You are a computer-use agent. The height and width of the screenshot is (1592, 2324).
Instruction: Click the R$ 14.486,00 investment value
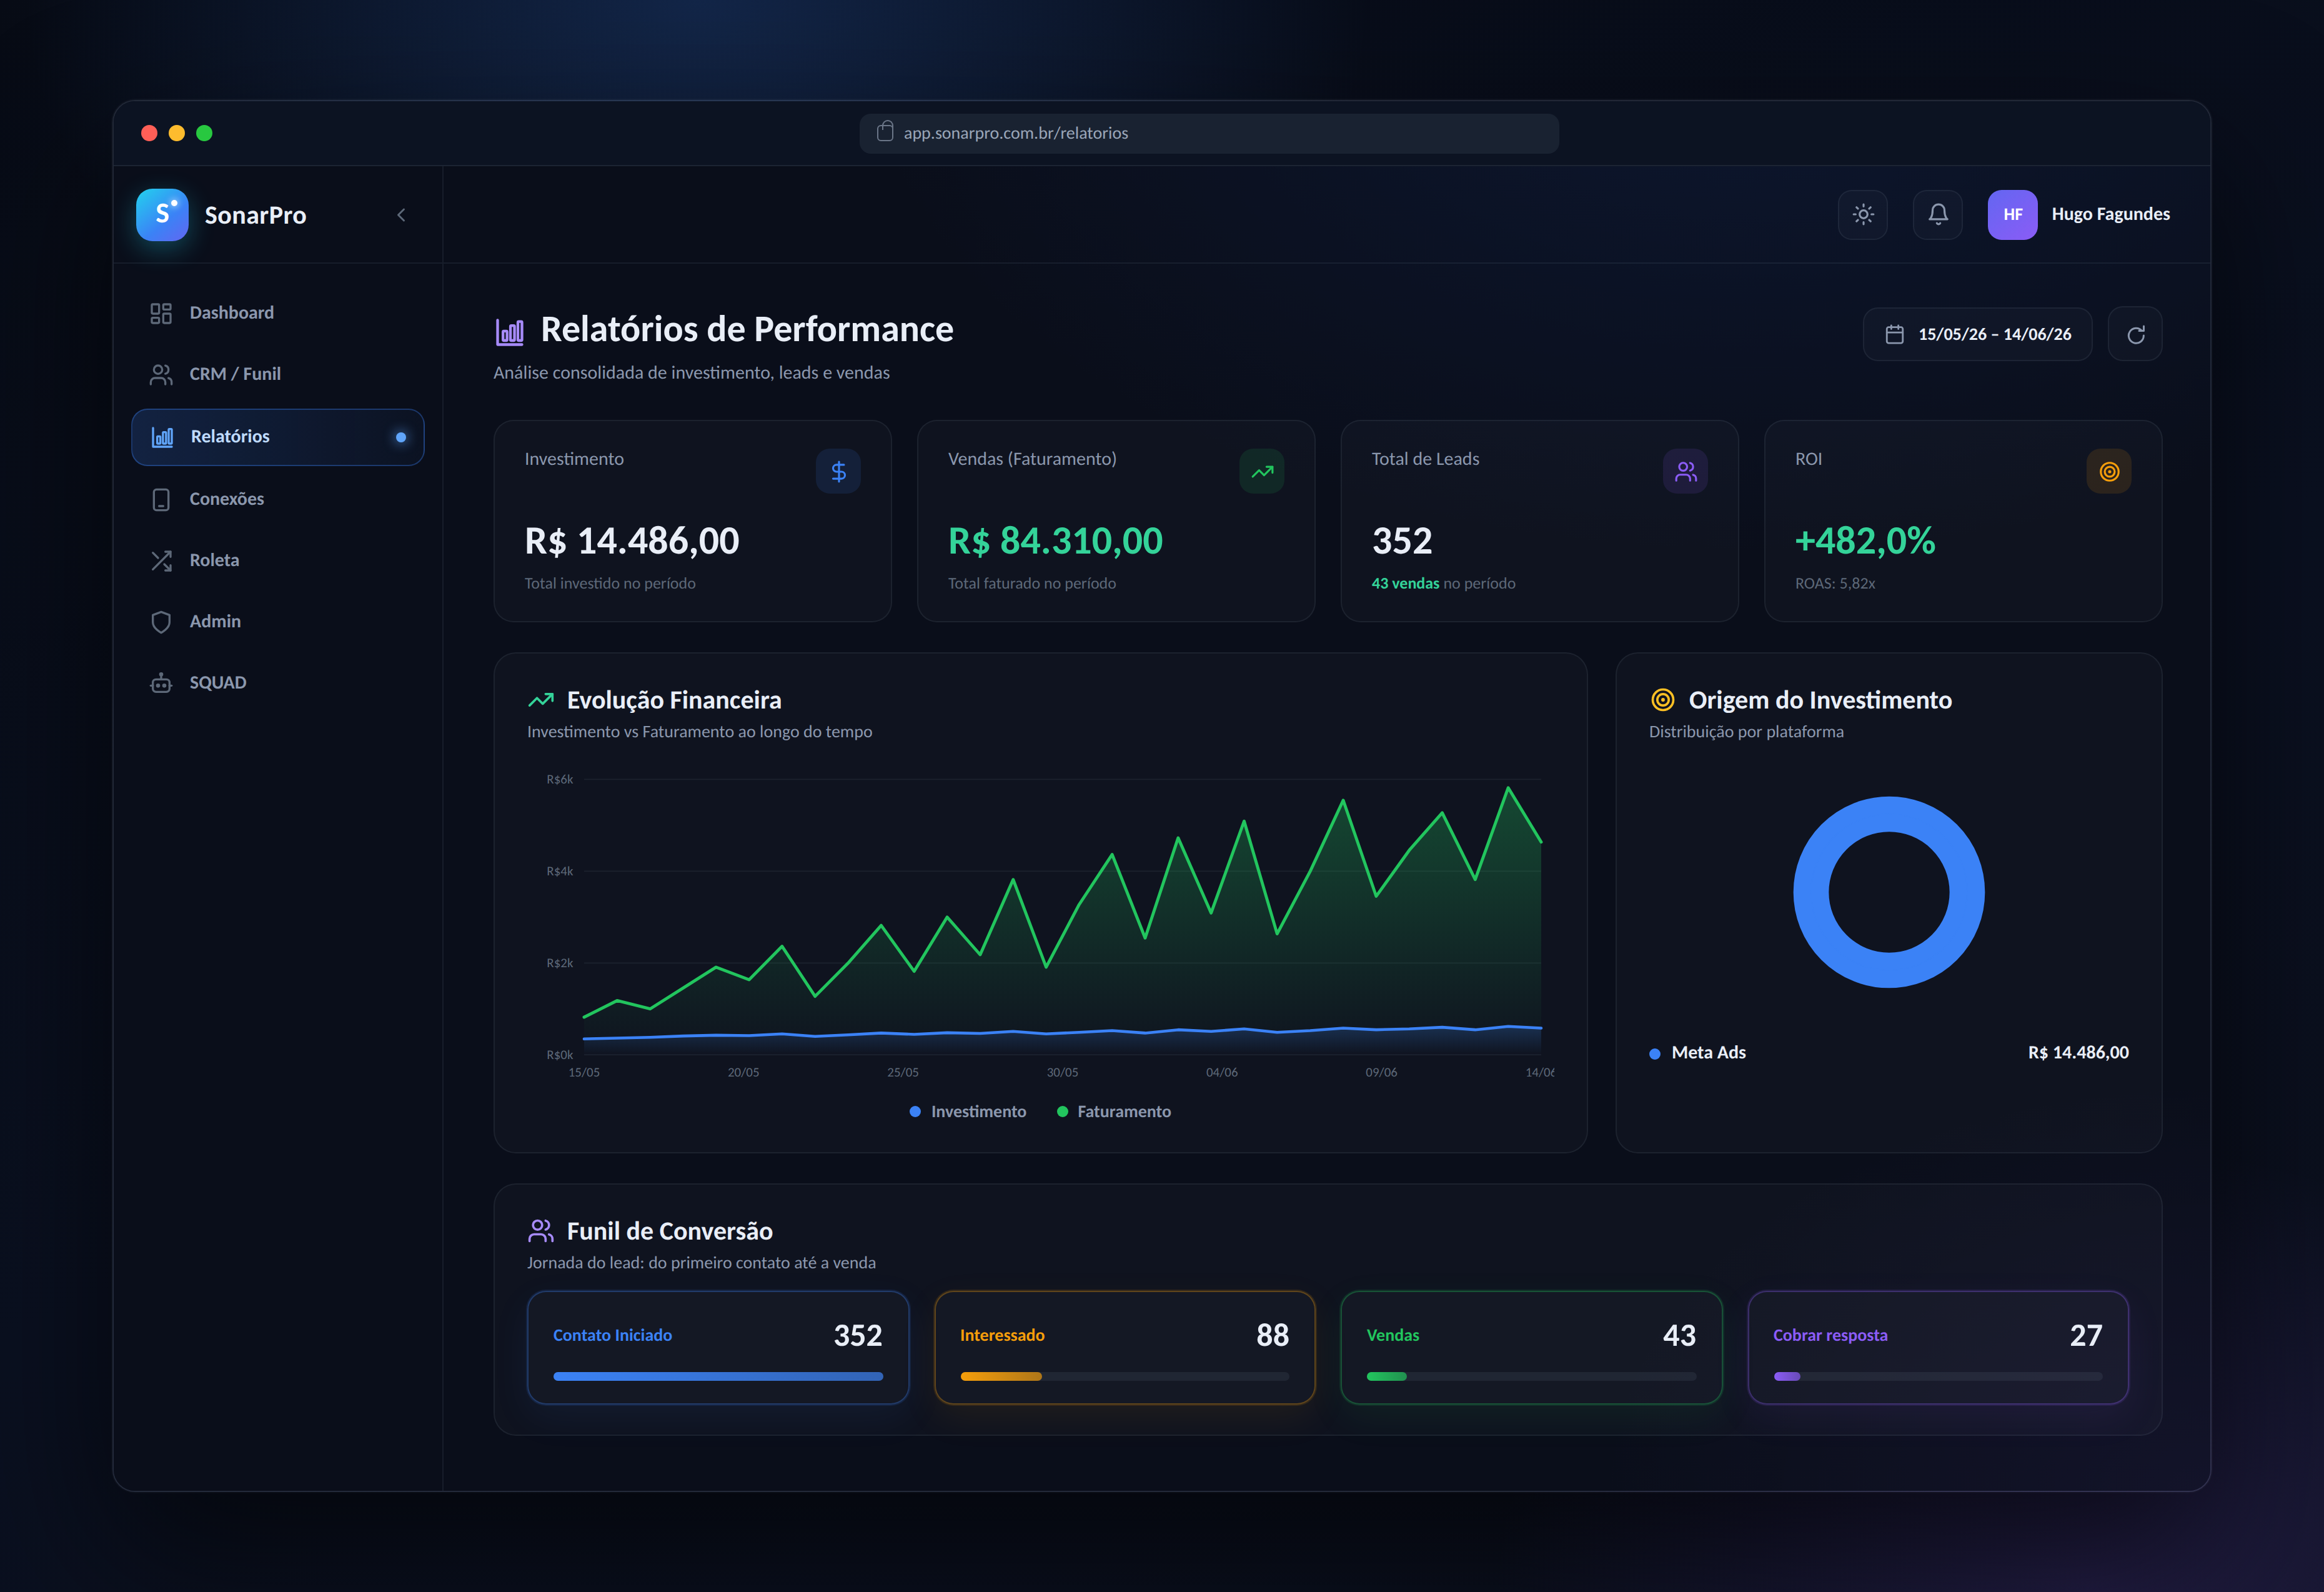pyautogui.click(x=632, y=541)
